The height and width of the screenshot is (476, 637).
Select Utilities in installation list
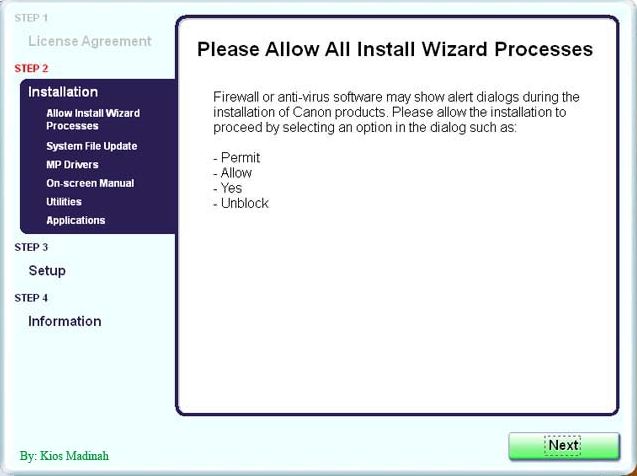click(64, 201)
